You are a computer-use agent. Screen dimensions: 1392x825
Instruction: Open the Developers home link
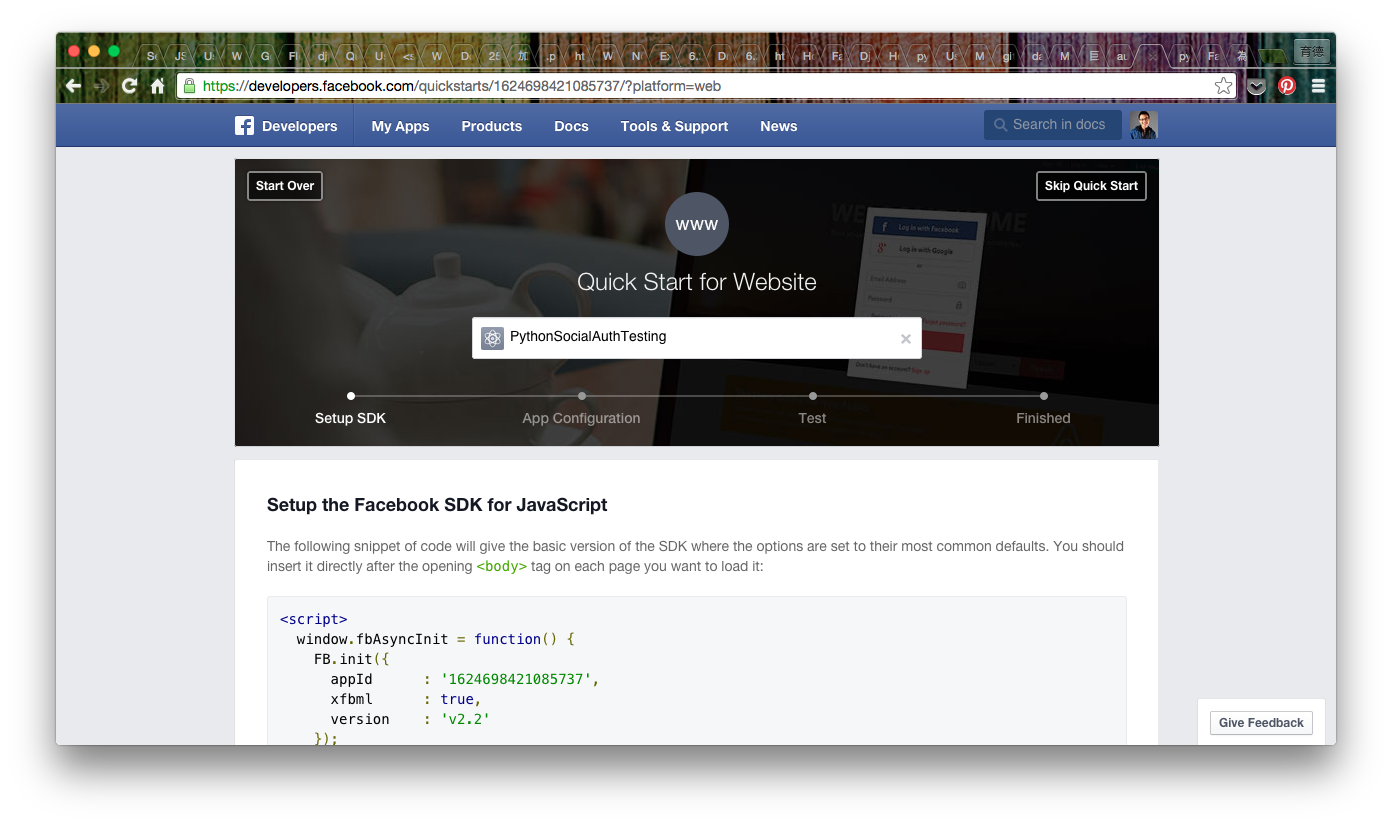pyautogui.click(x=299, y=126)
